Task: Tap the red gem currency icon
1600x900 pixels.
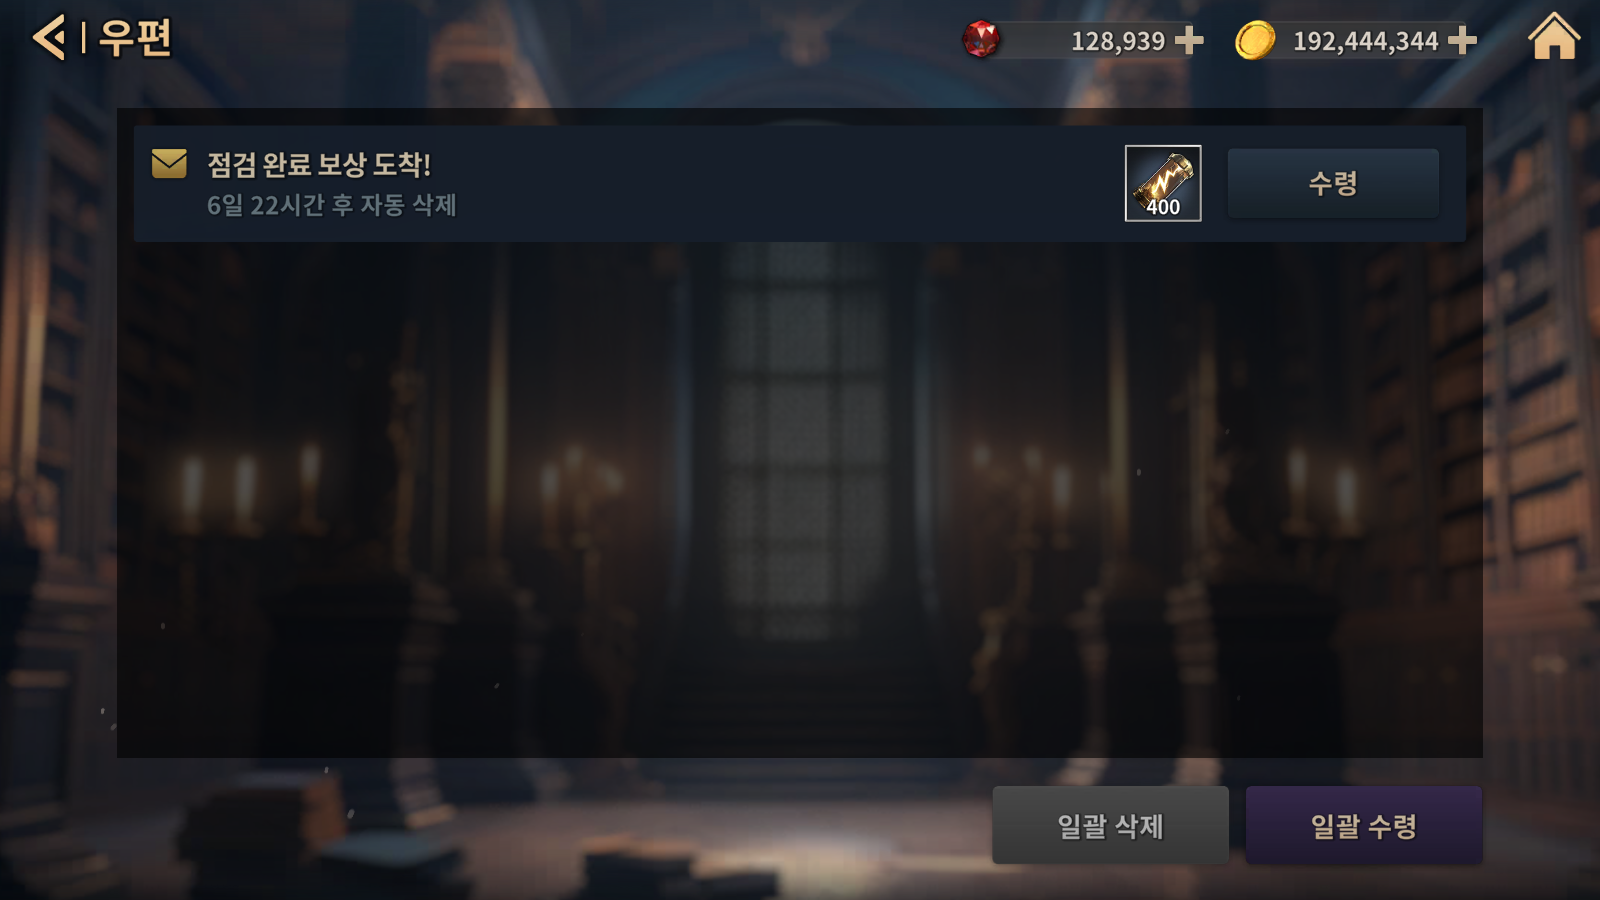Action: 980,40
